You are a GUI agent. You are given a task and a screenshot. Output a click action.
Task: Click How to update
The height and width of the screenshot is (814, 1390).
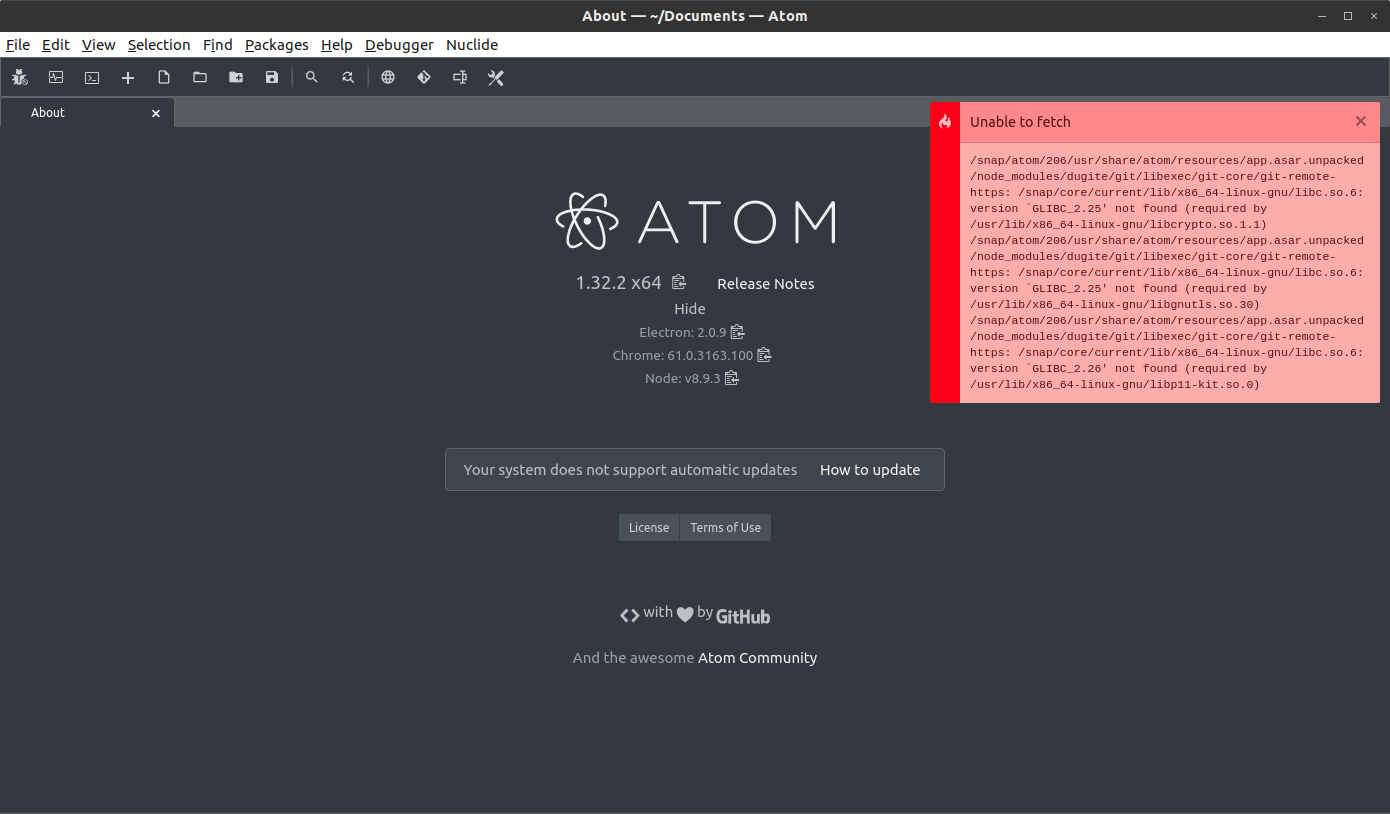click(x=869, y=470)
